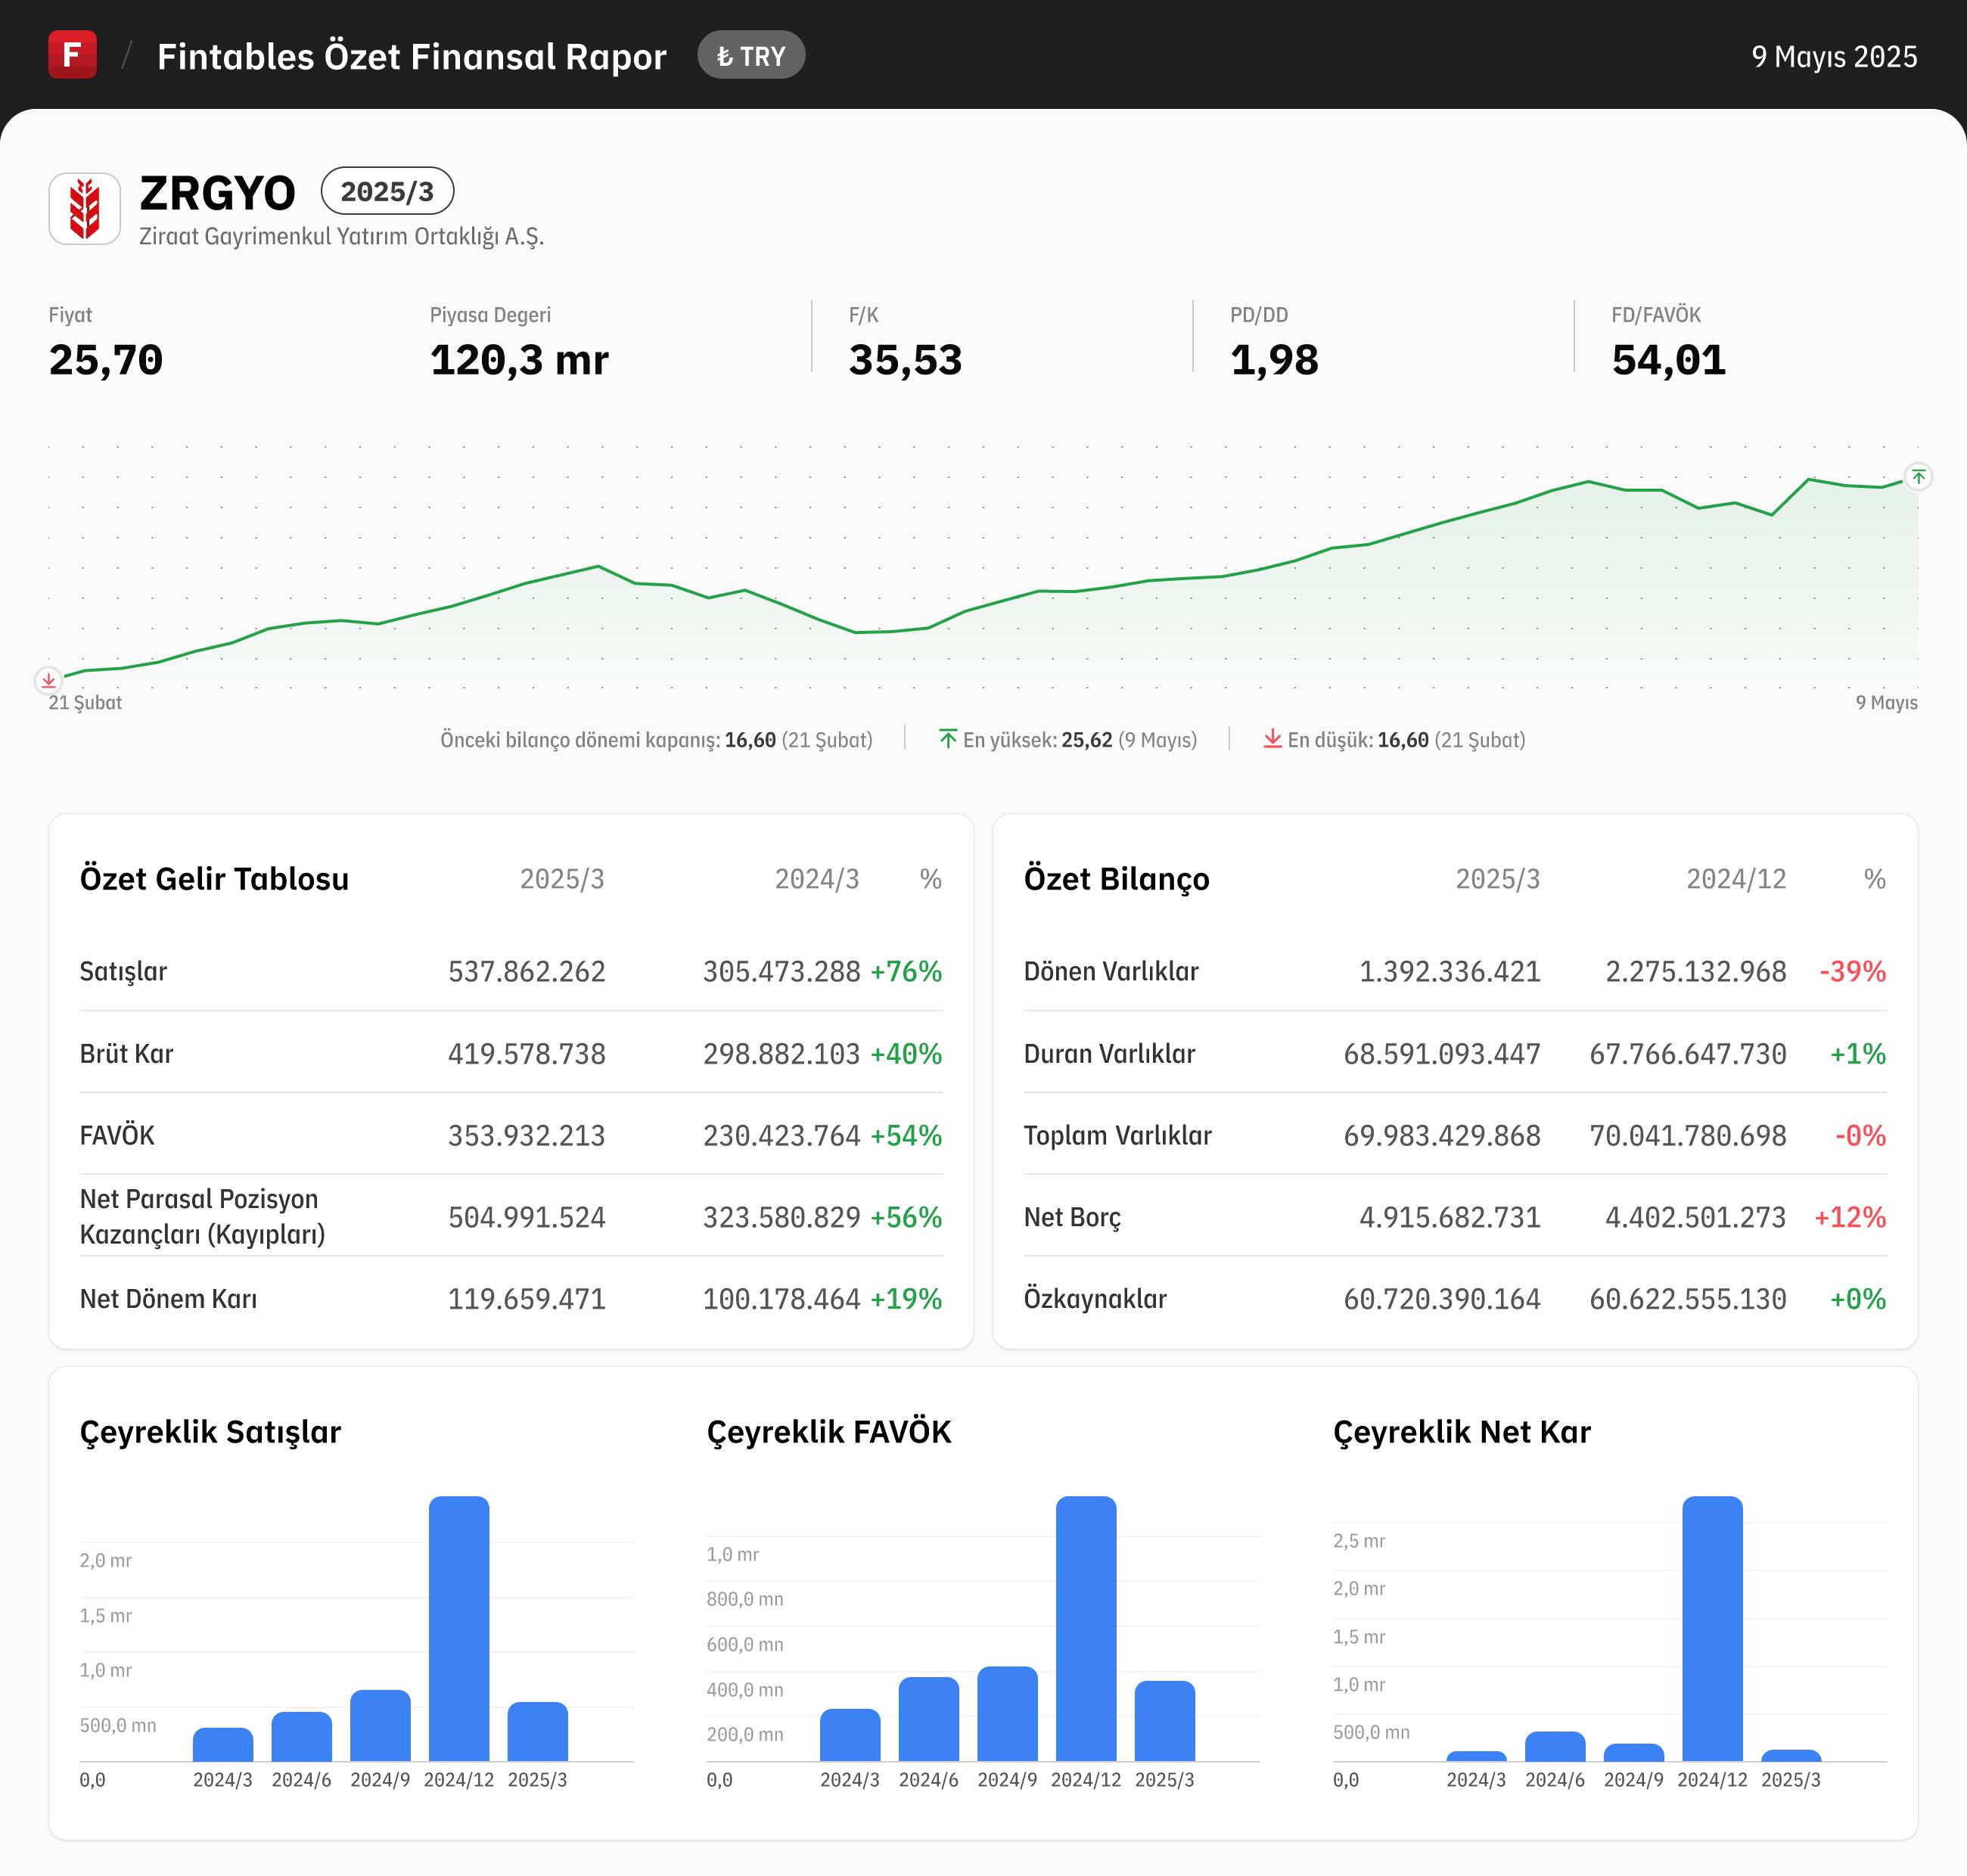The image size is (1967, 1876).
Task: Click the Piyasa Degeri value 120,3 mr
Action: (x=519, y=360)
